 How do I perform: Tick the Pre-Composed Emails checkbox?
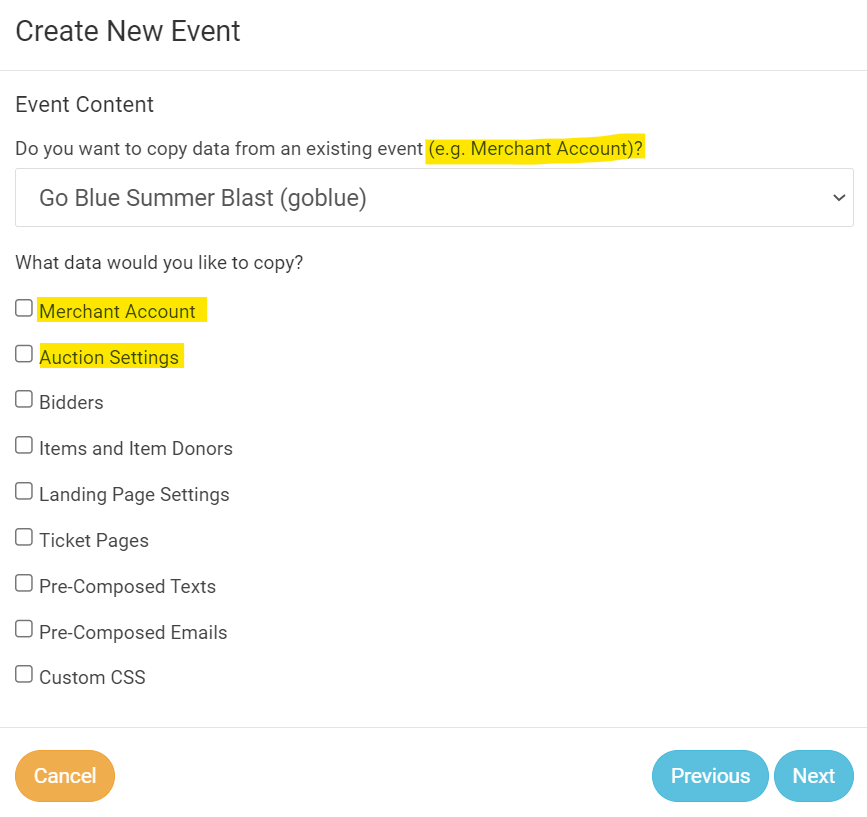[24, 630]
